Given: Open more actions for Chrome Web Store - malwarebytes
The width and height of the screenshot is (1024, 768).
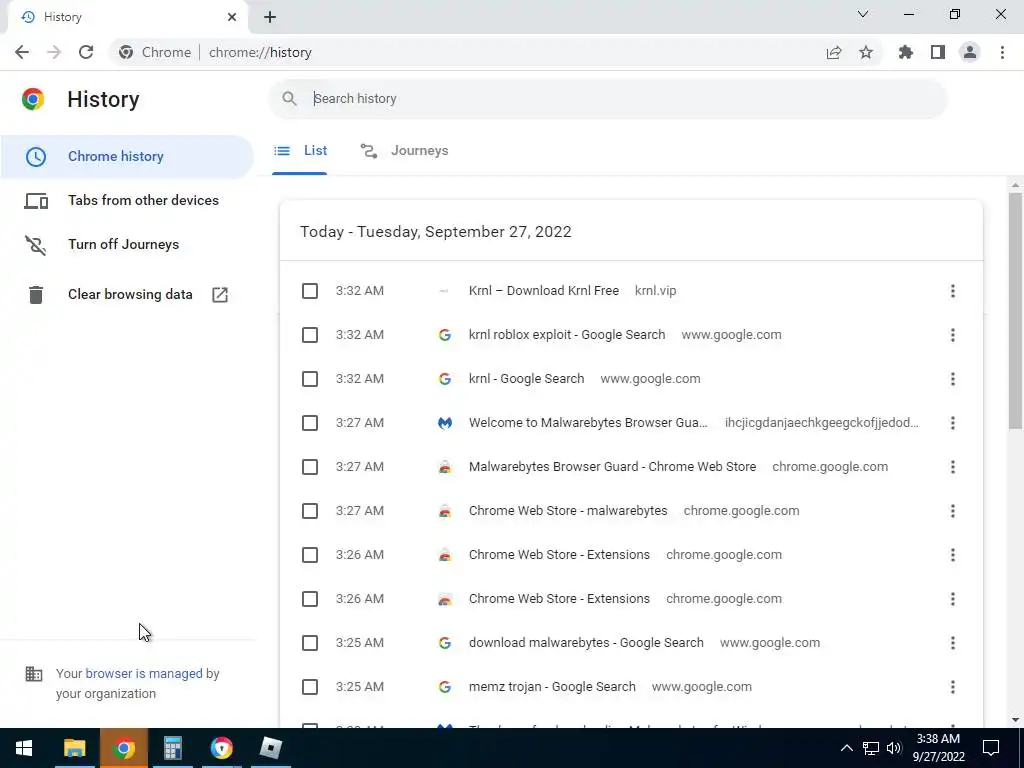Looking at the screenshot, I should pyautogui.click(x=953, y=511).
